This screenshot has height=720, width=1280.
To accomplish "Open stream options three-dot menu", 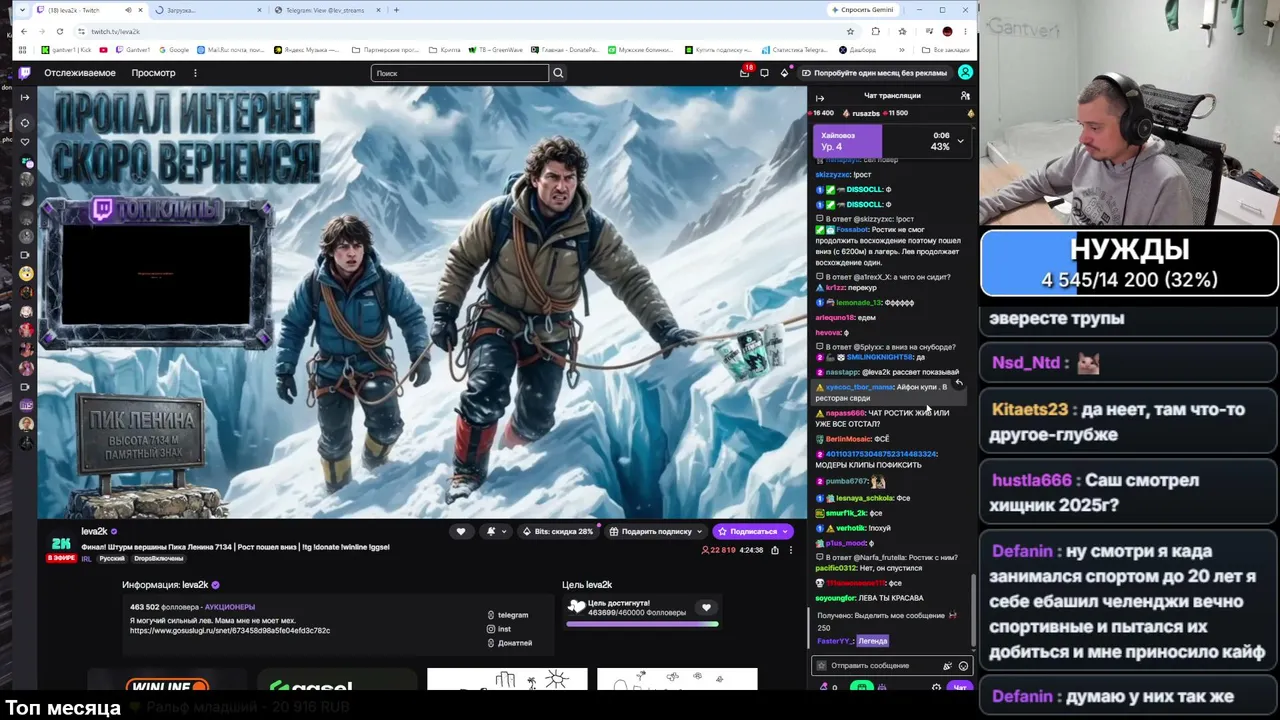I will (x=791, y=550).
